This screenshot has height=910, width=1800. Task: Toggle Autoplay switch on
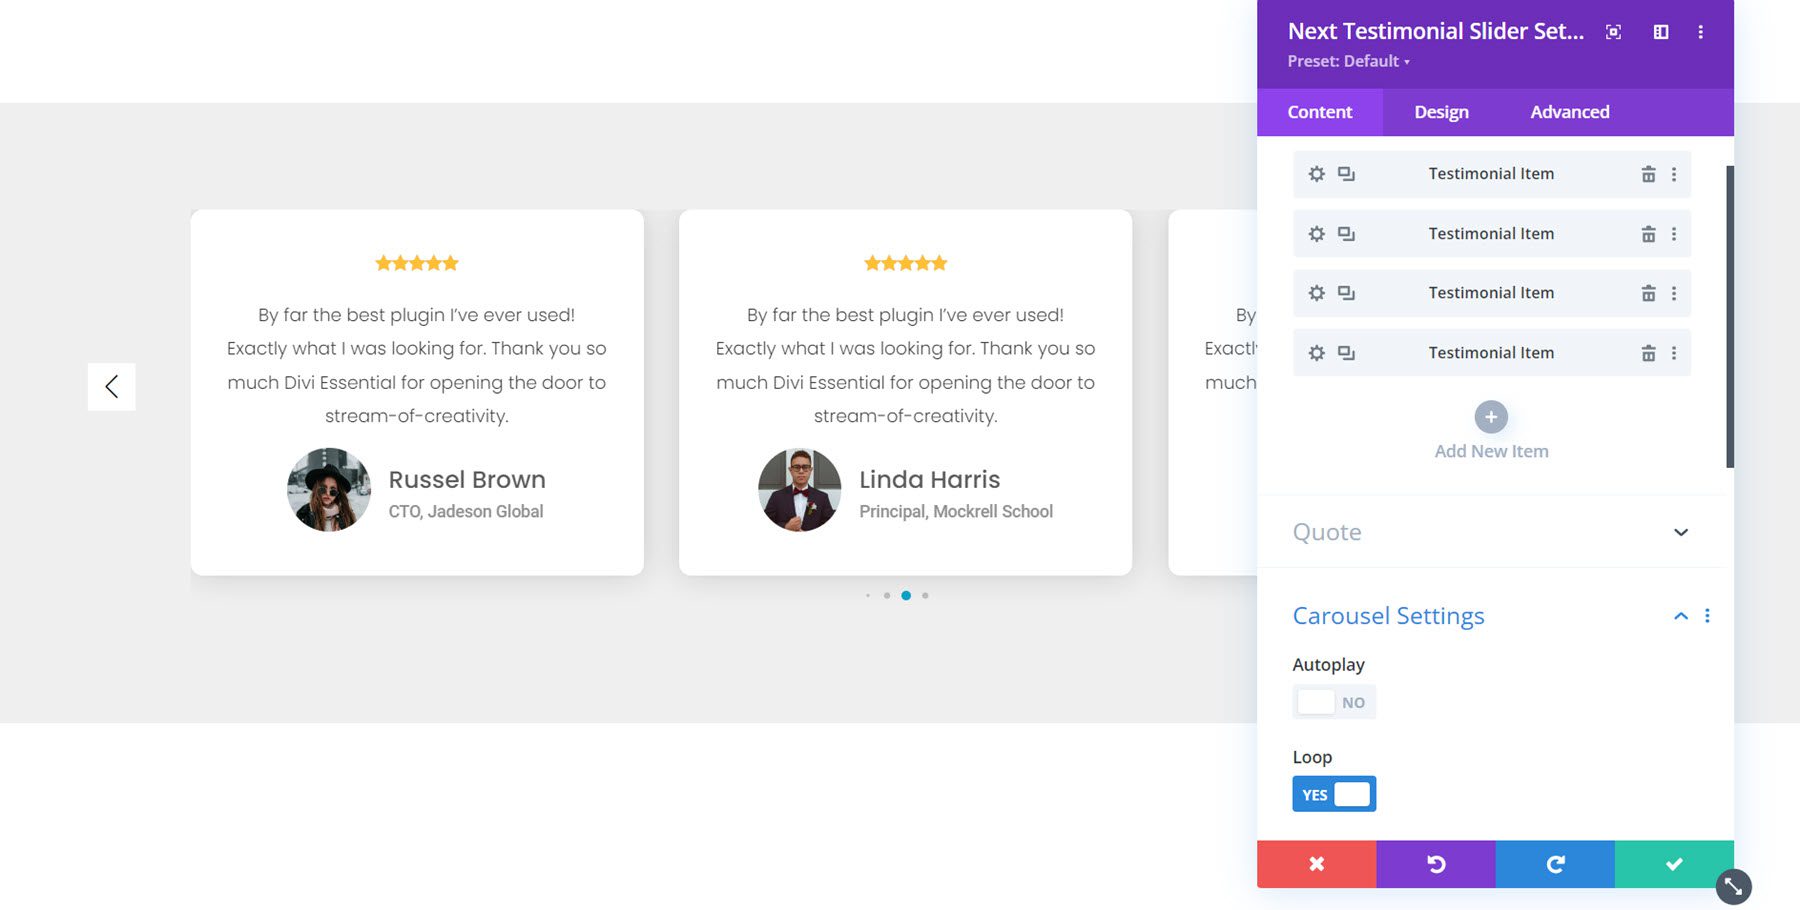click(x=1334, y=702)
